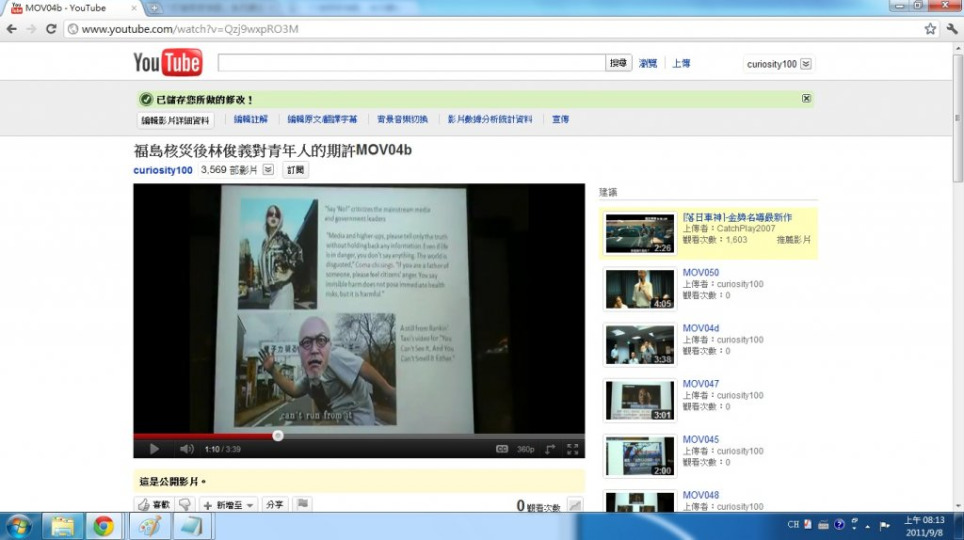Click the video progress bar scrubber
The height and width of the screenshot is (540, 964).
[x=278, y=435]
